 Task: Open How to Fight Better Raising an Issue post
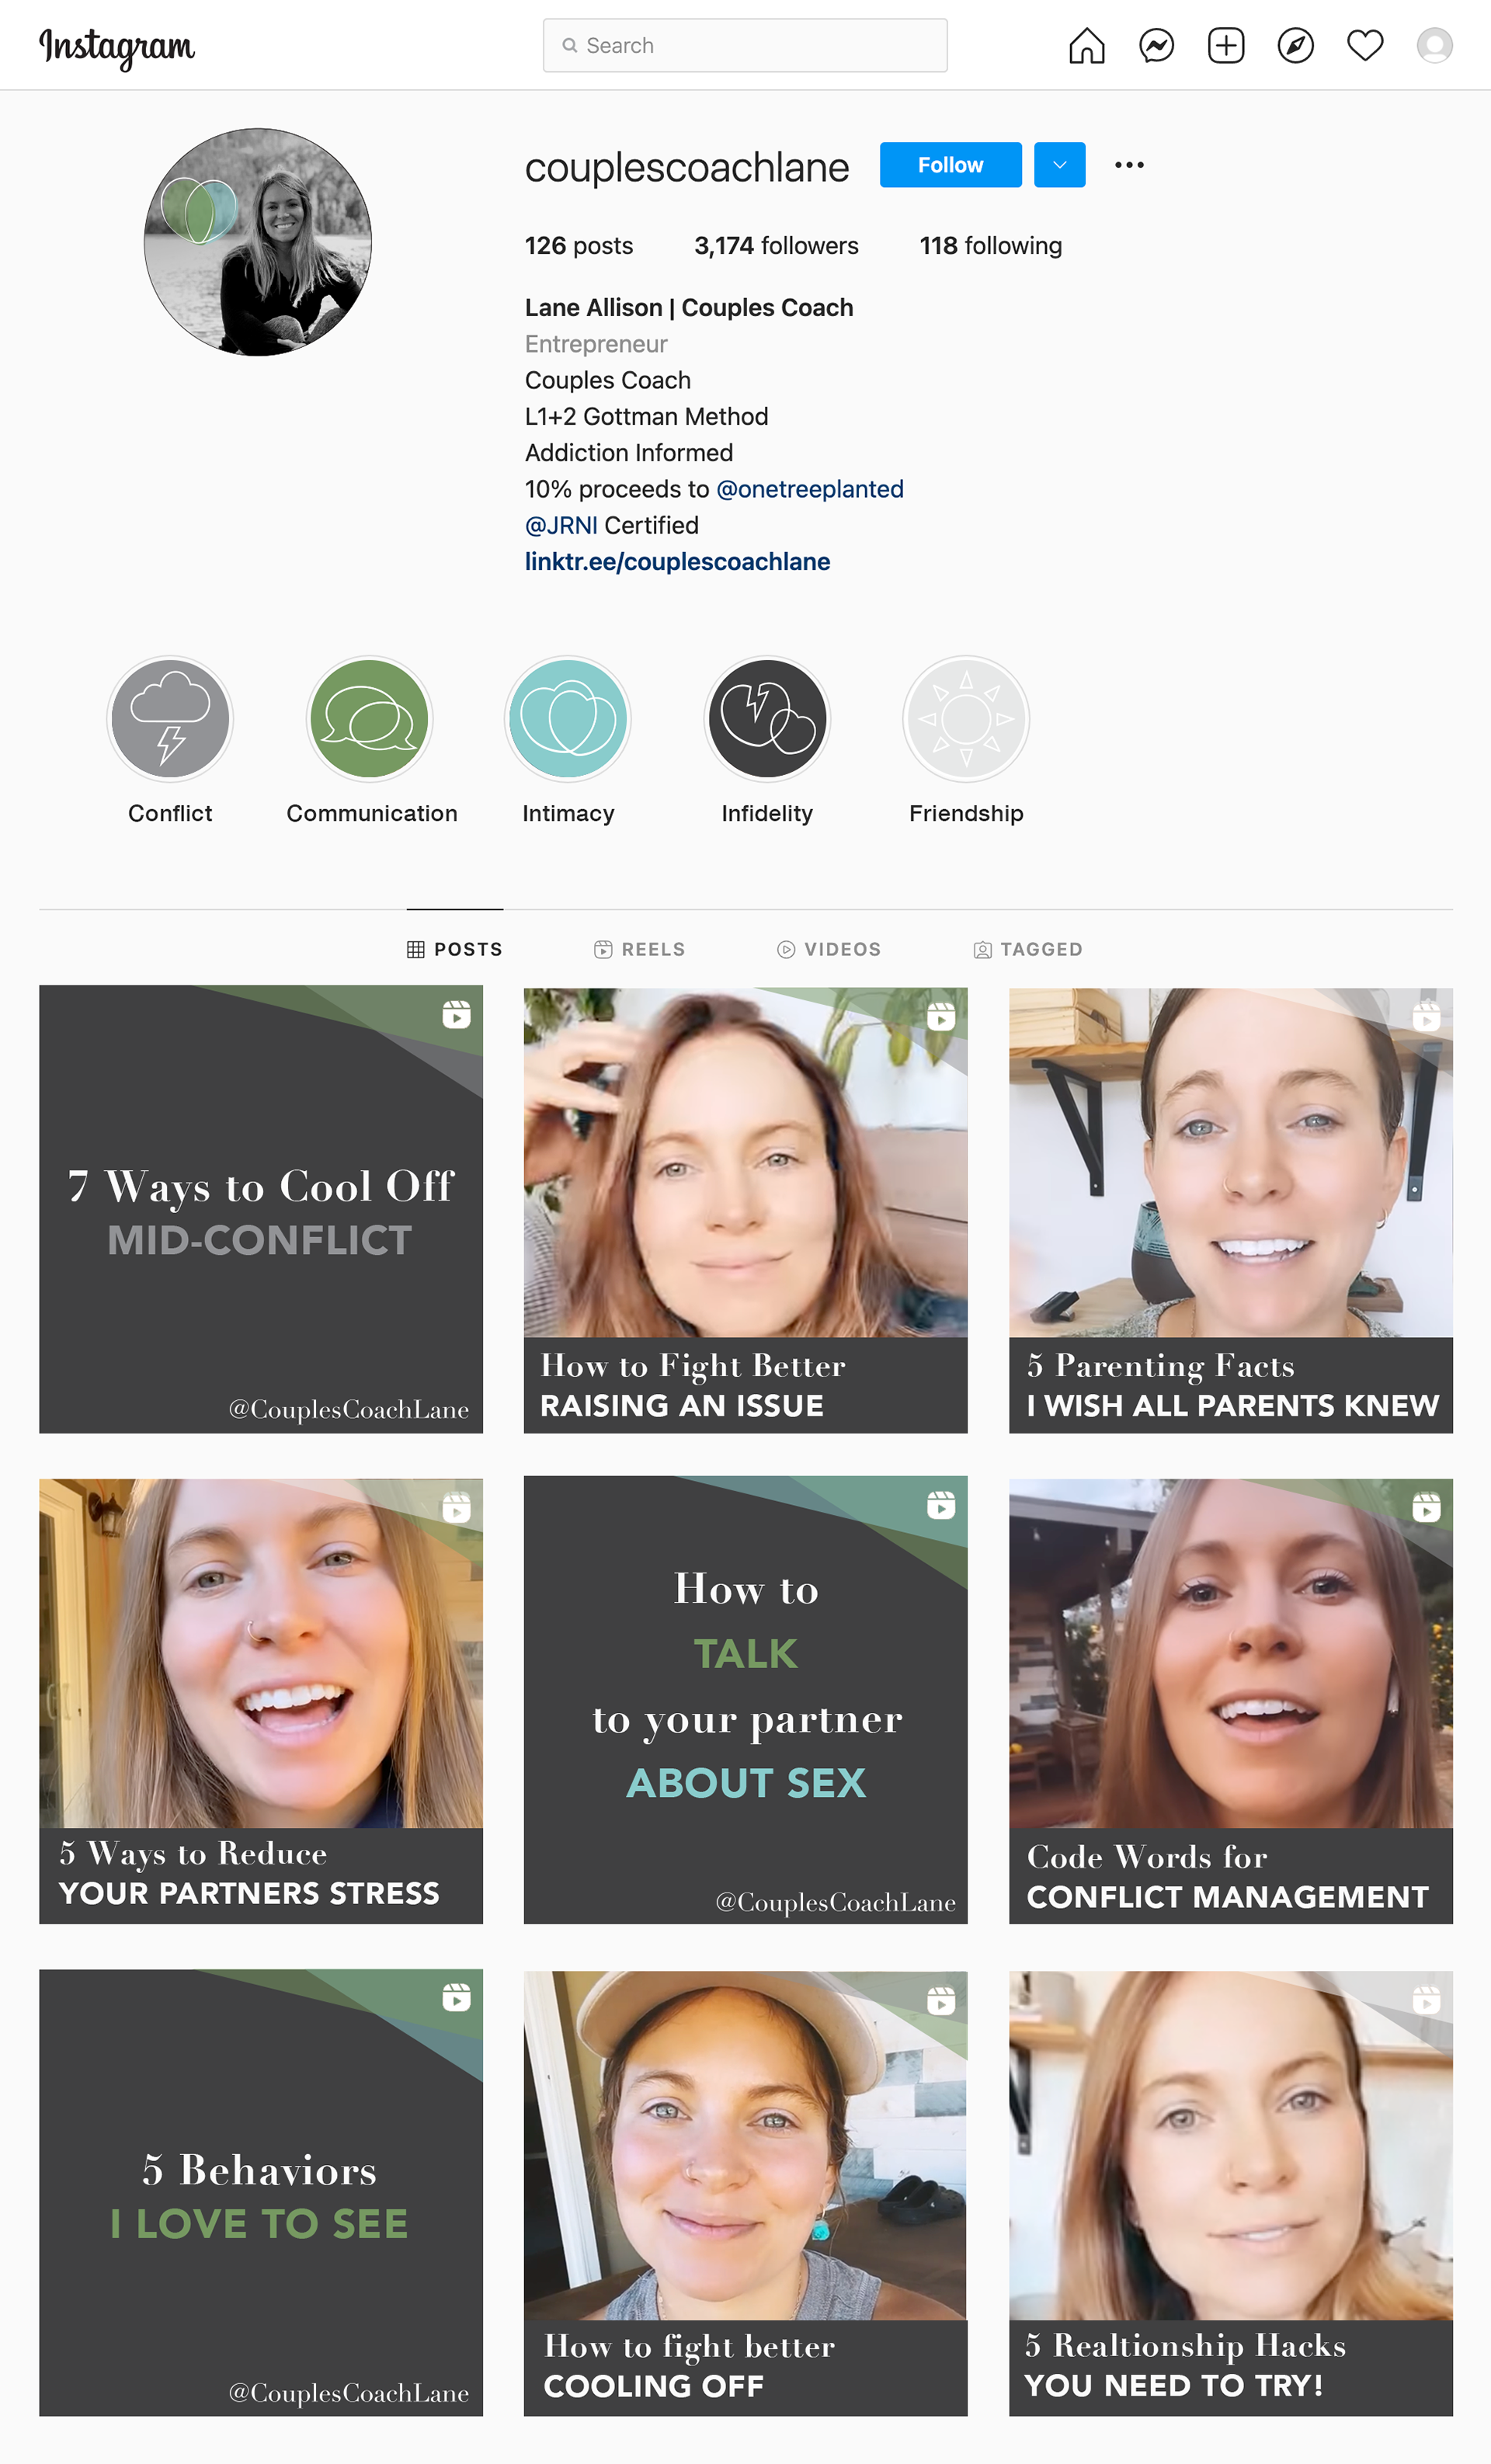tap(745, 1210)
